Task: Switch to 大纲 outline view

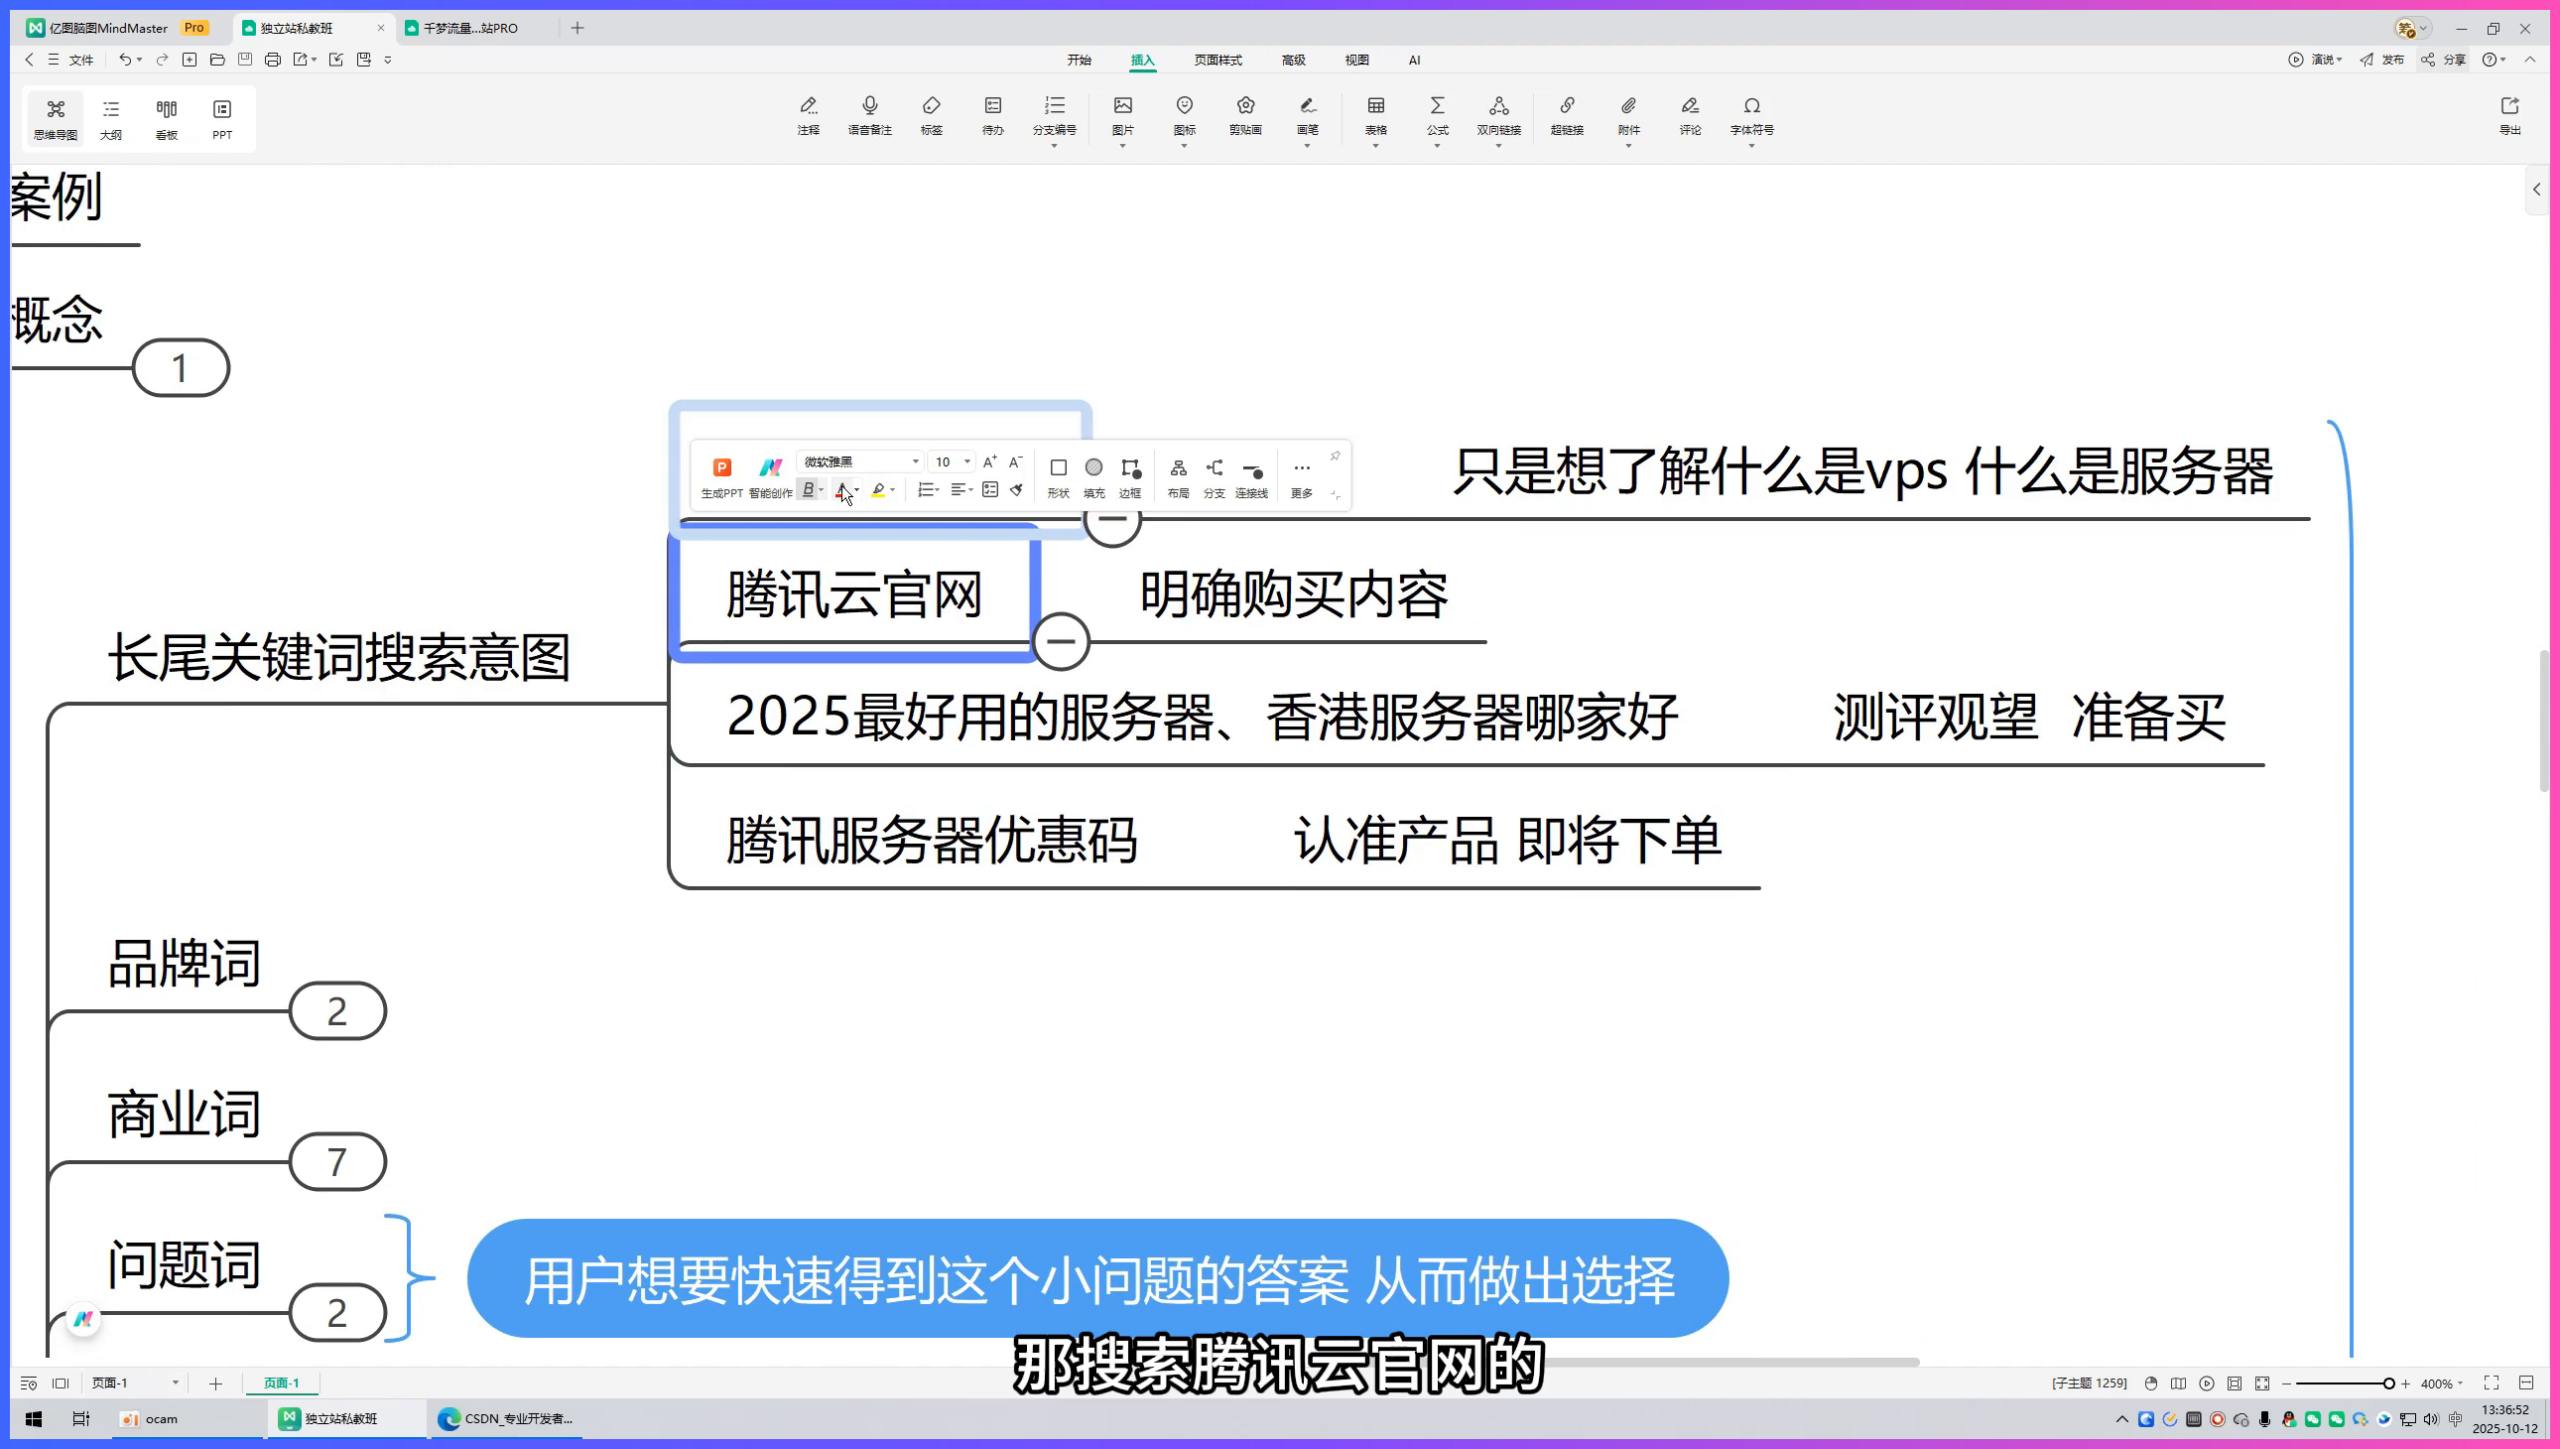Action: click(111, 118)
